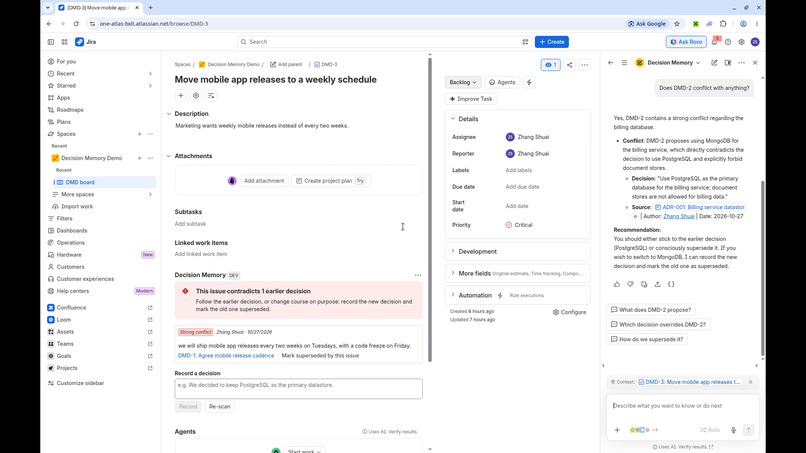806x453 pixels.
Task: Start a new chat edit icon
Action: [x=714, y=63]
